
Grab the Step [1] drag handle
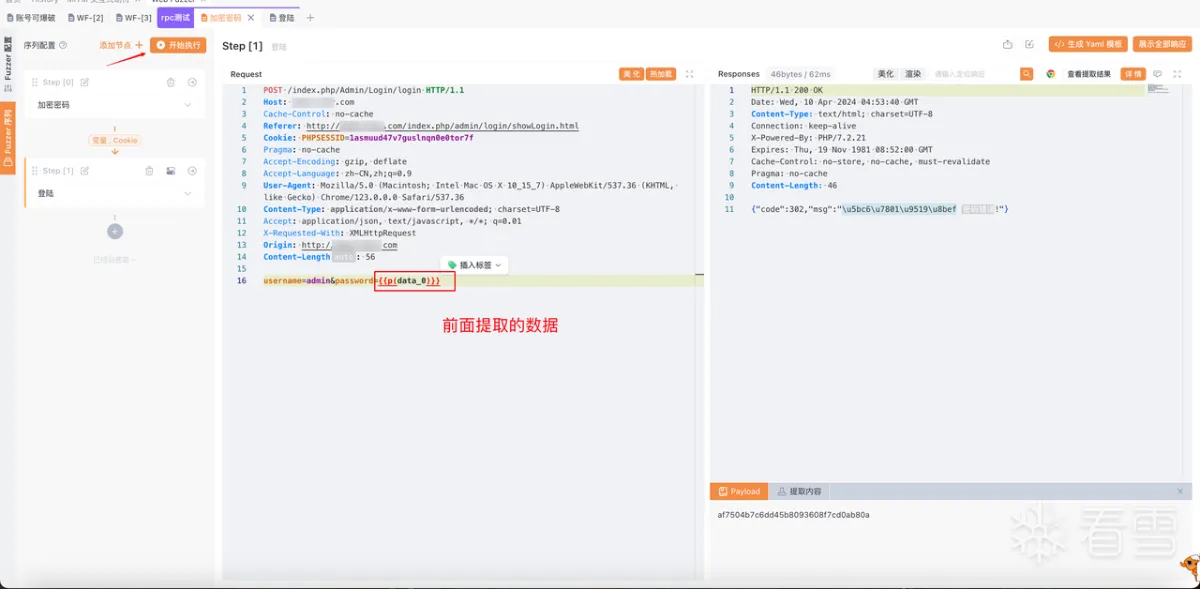[35, 171]
